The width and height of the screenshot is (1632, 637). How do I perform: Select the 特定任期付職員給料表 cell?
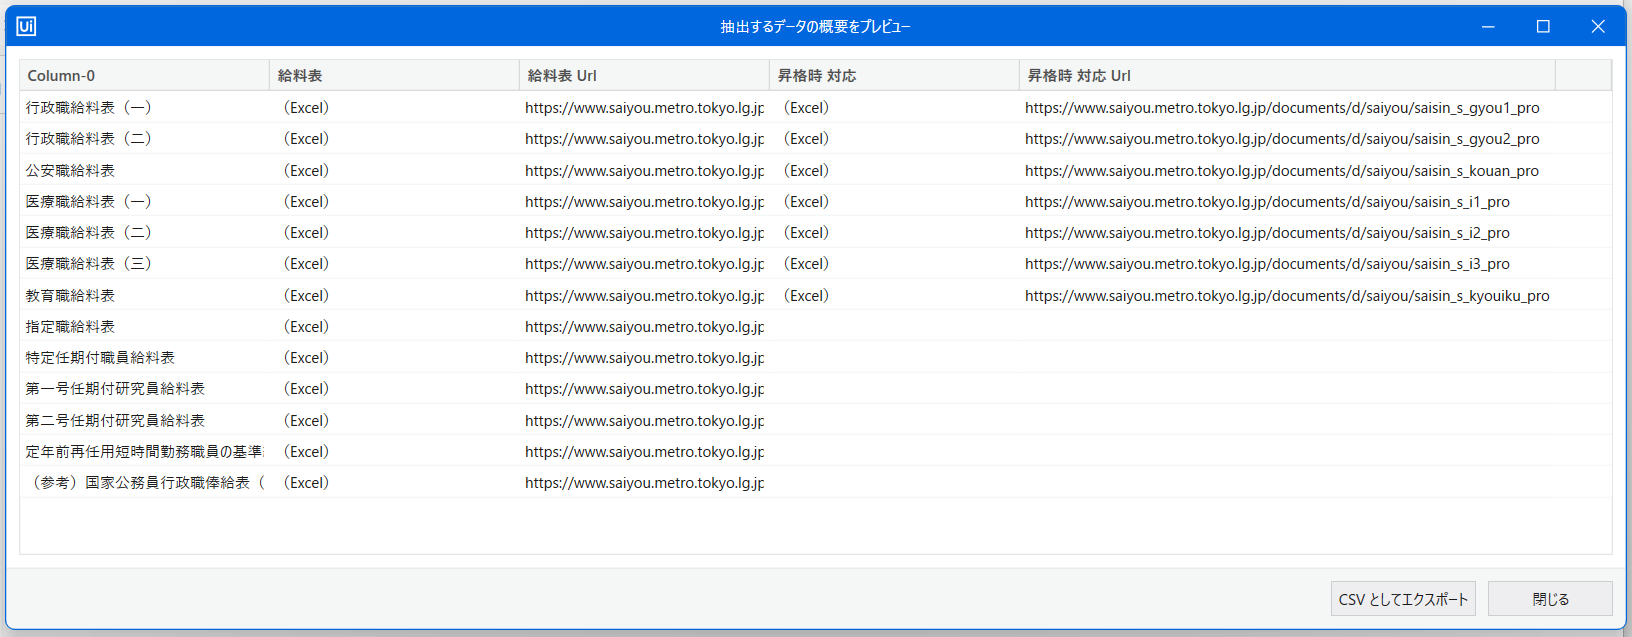click(144, 358)
